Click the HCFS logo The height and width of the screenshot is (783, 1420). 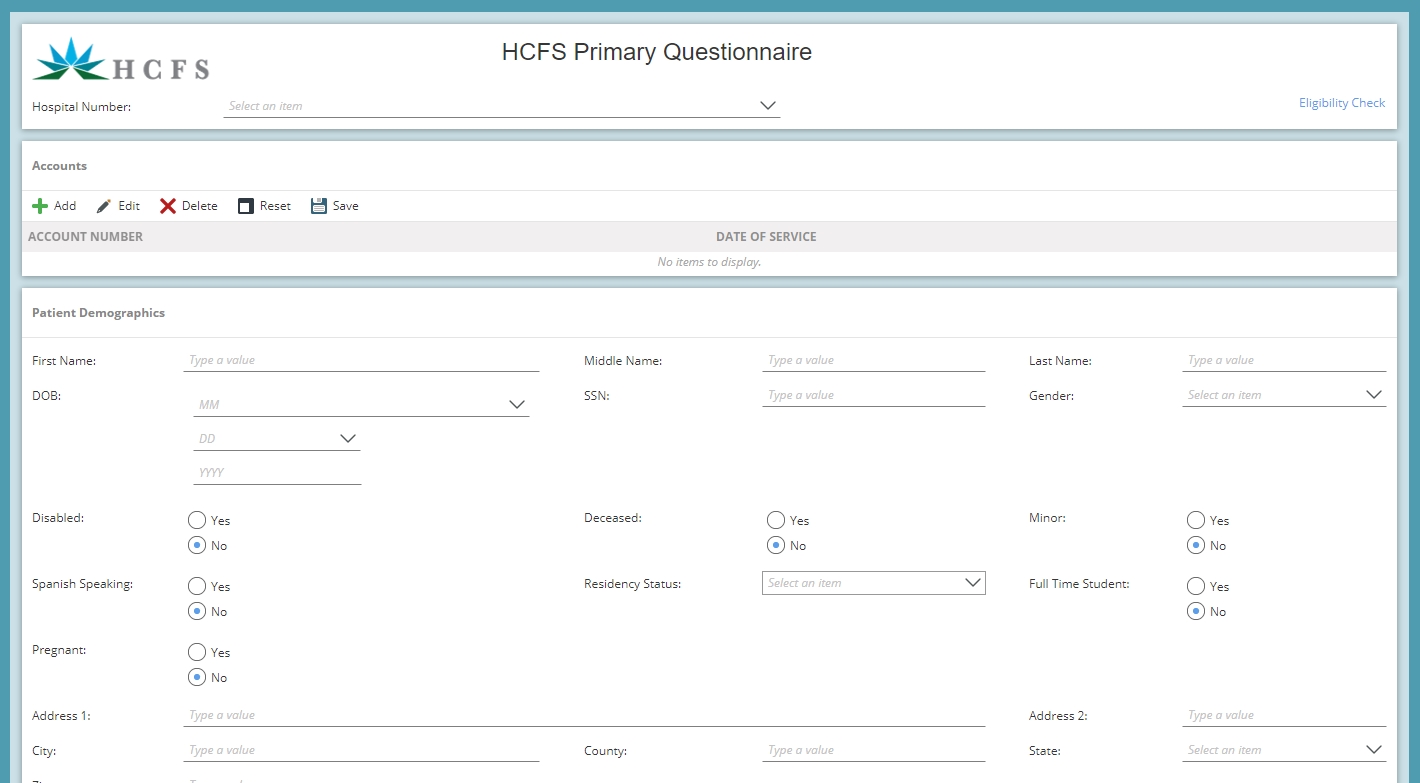(121, 60)
